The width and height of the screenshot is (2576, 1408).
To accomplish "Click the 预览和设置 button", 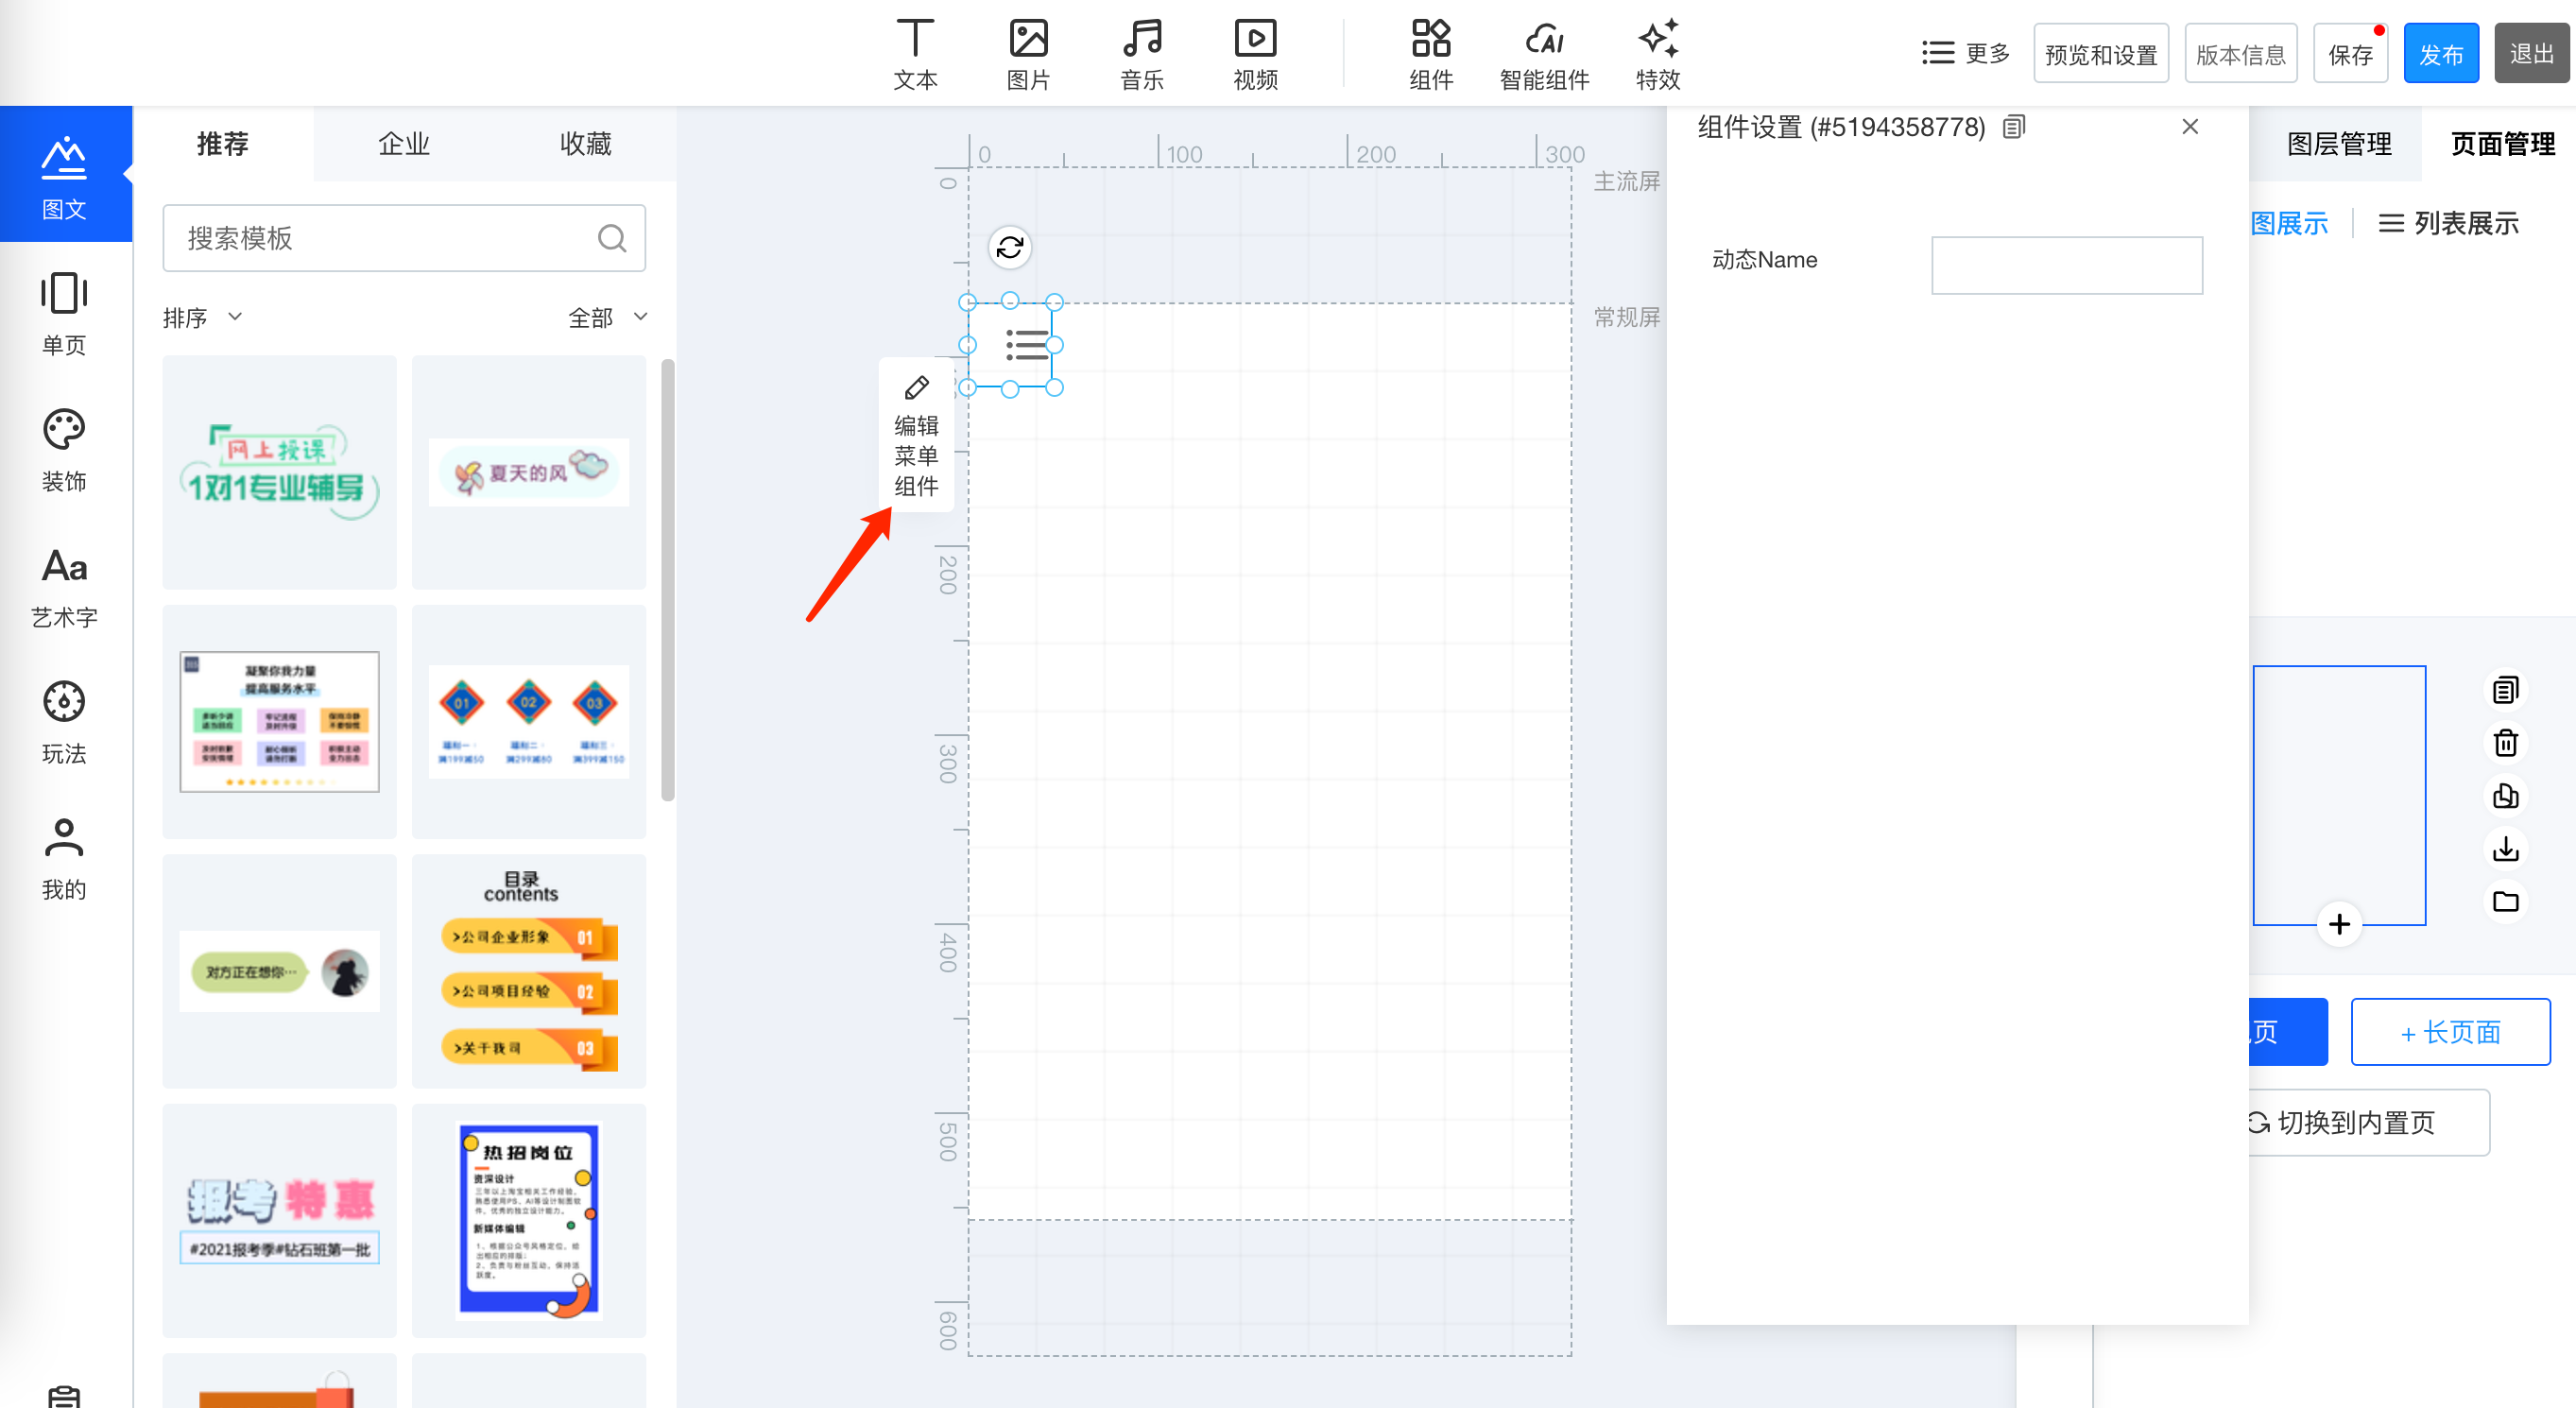I will coord(2101,54).
